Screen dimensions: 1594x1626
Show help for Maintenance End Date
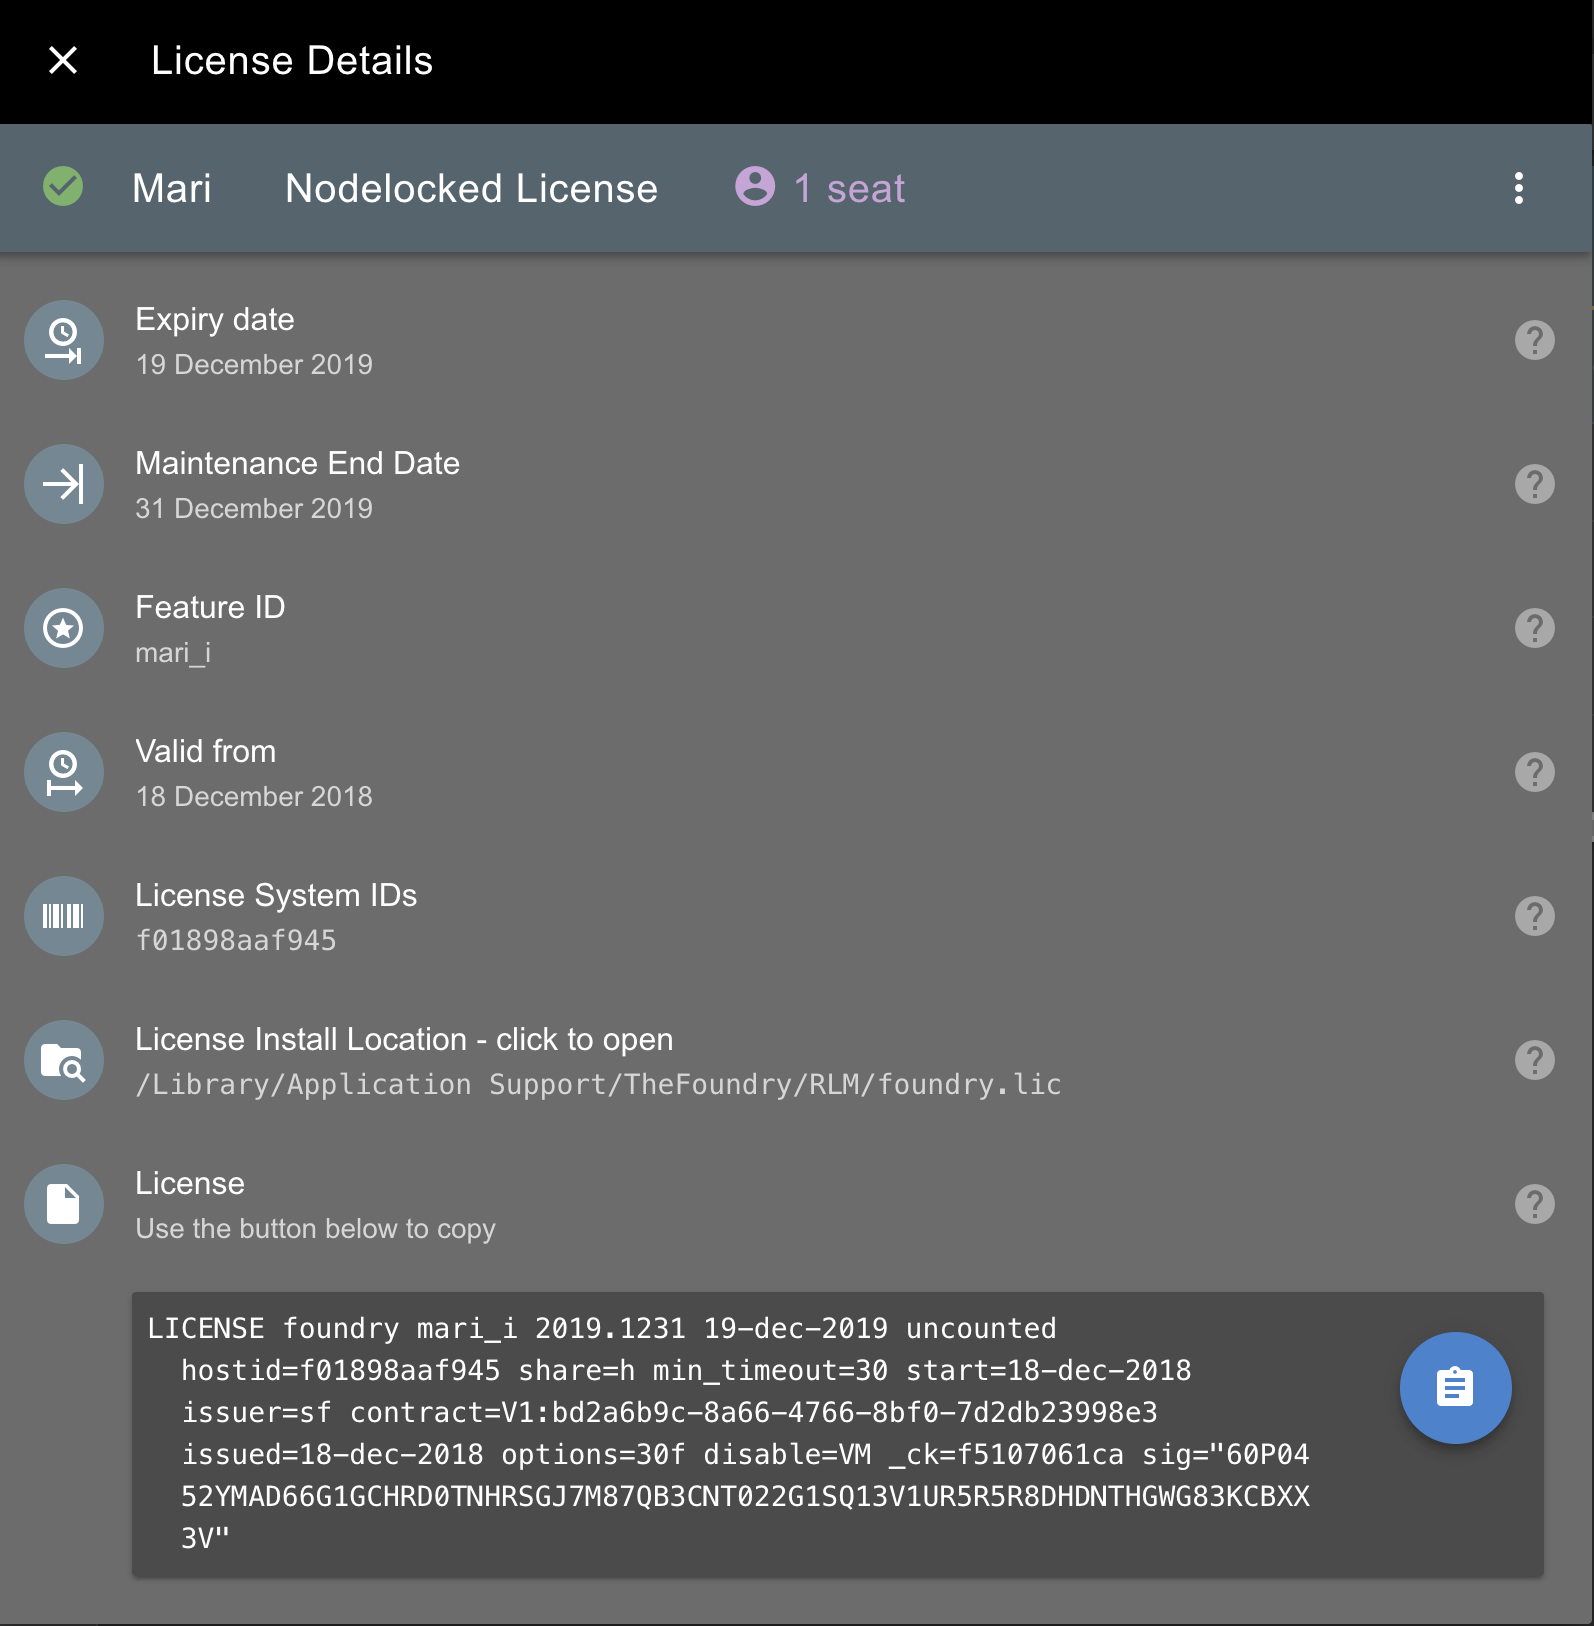click(x=1534, y=484)
